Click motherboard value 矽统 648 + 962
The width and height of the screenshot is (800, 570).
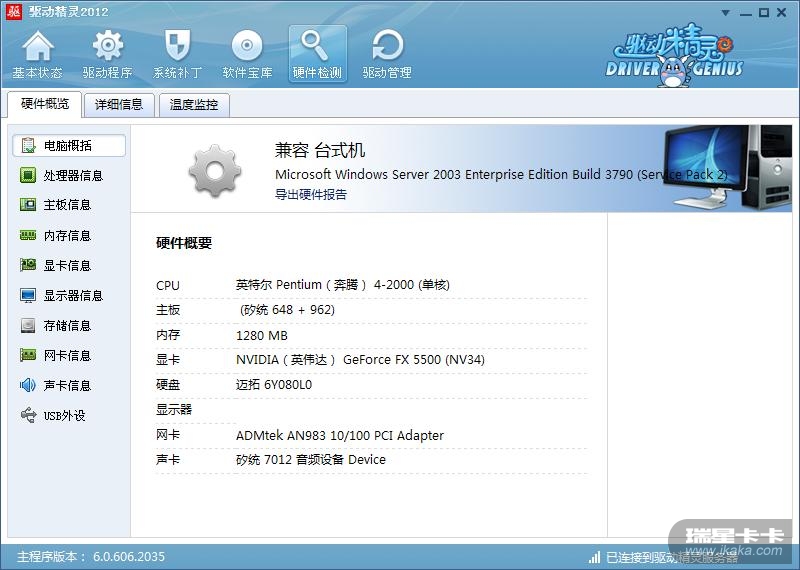coord(287,310)
